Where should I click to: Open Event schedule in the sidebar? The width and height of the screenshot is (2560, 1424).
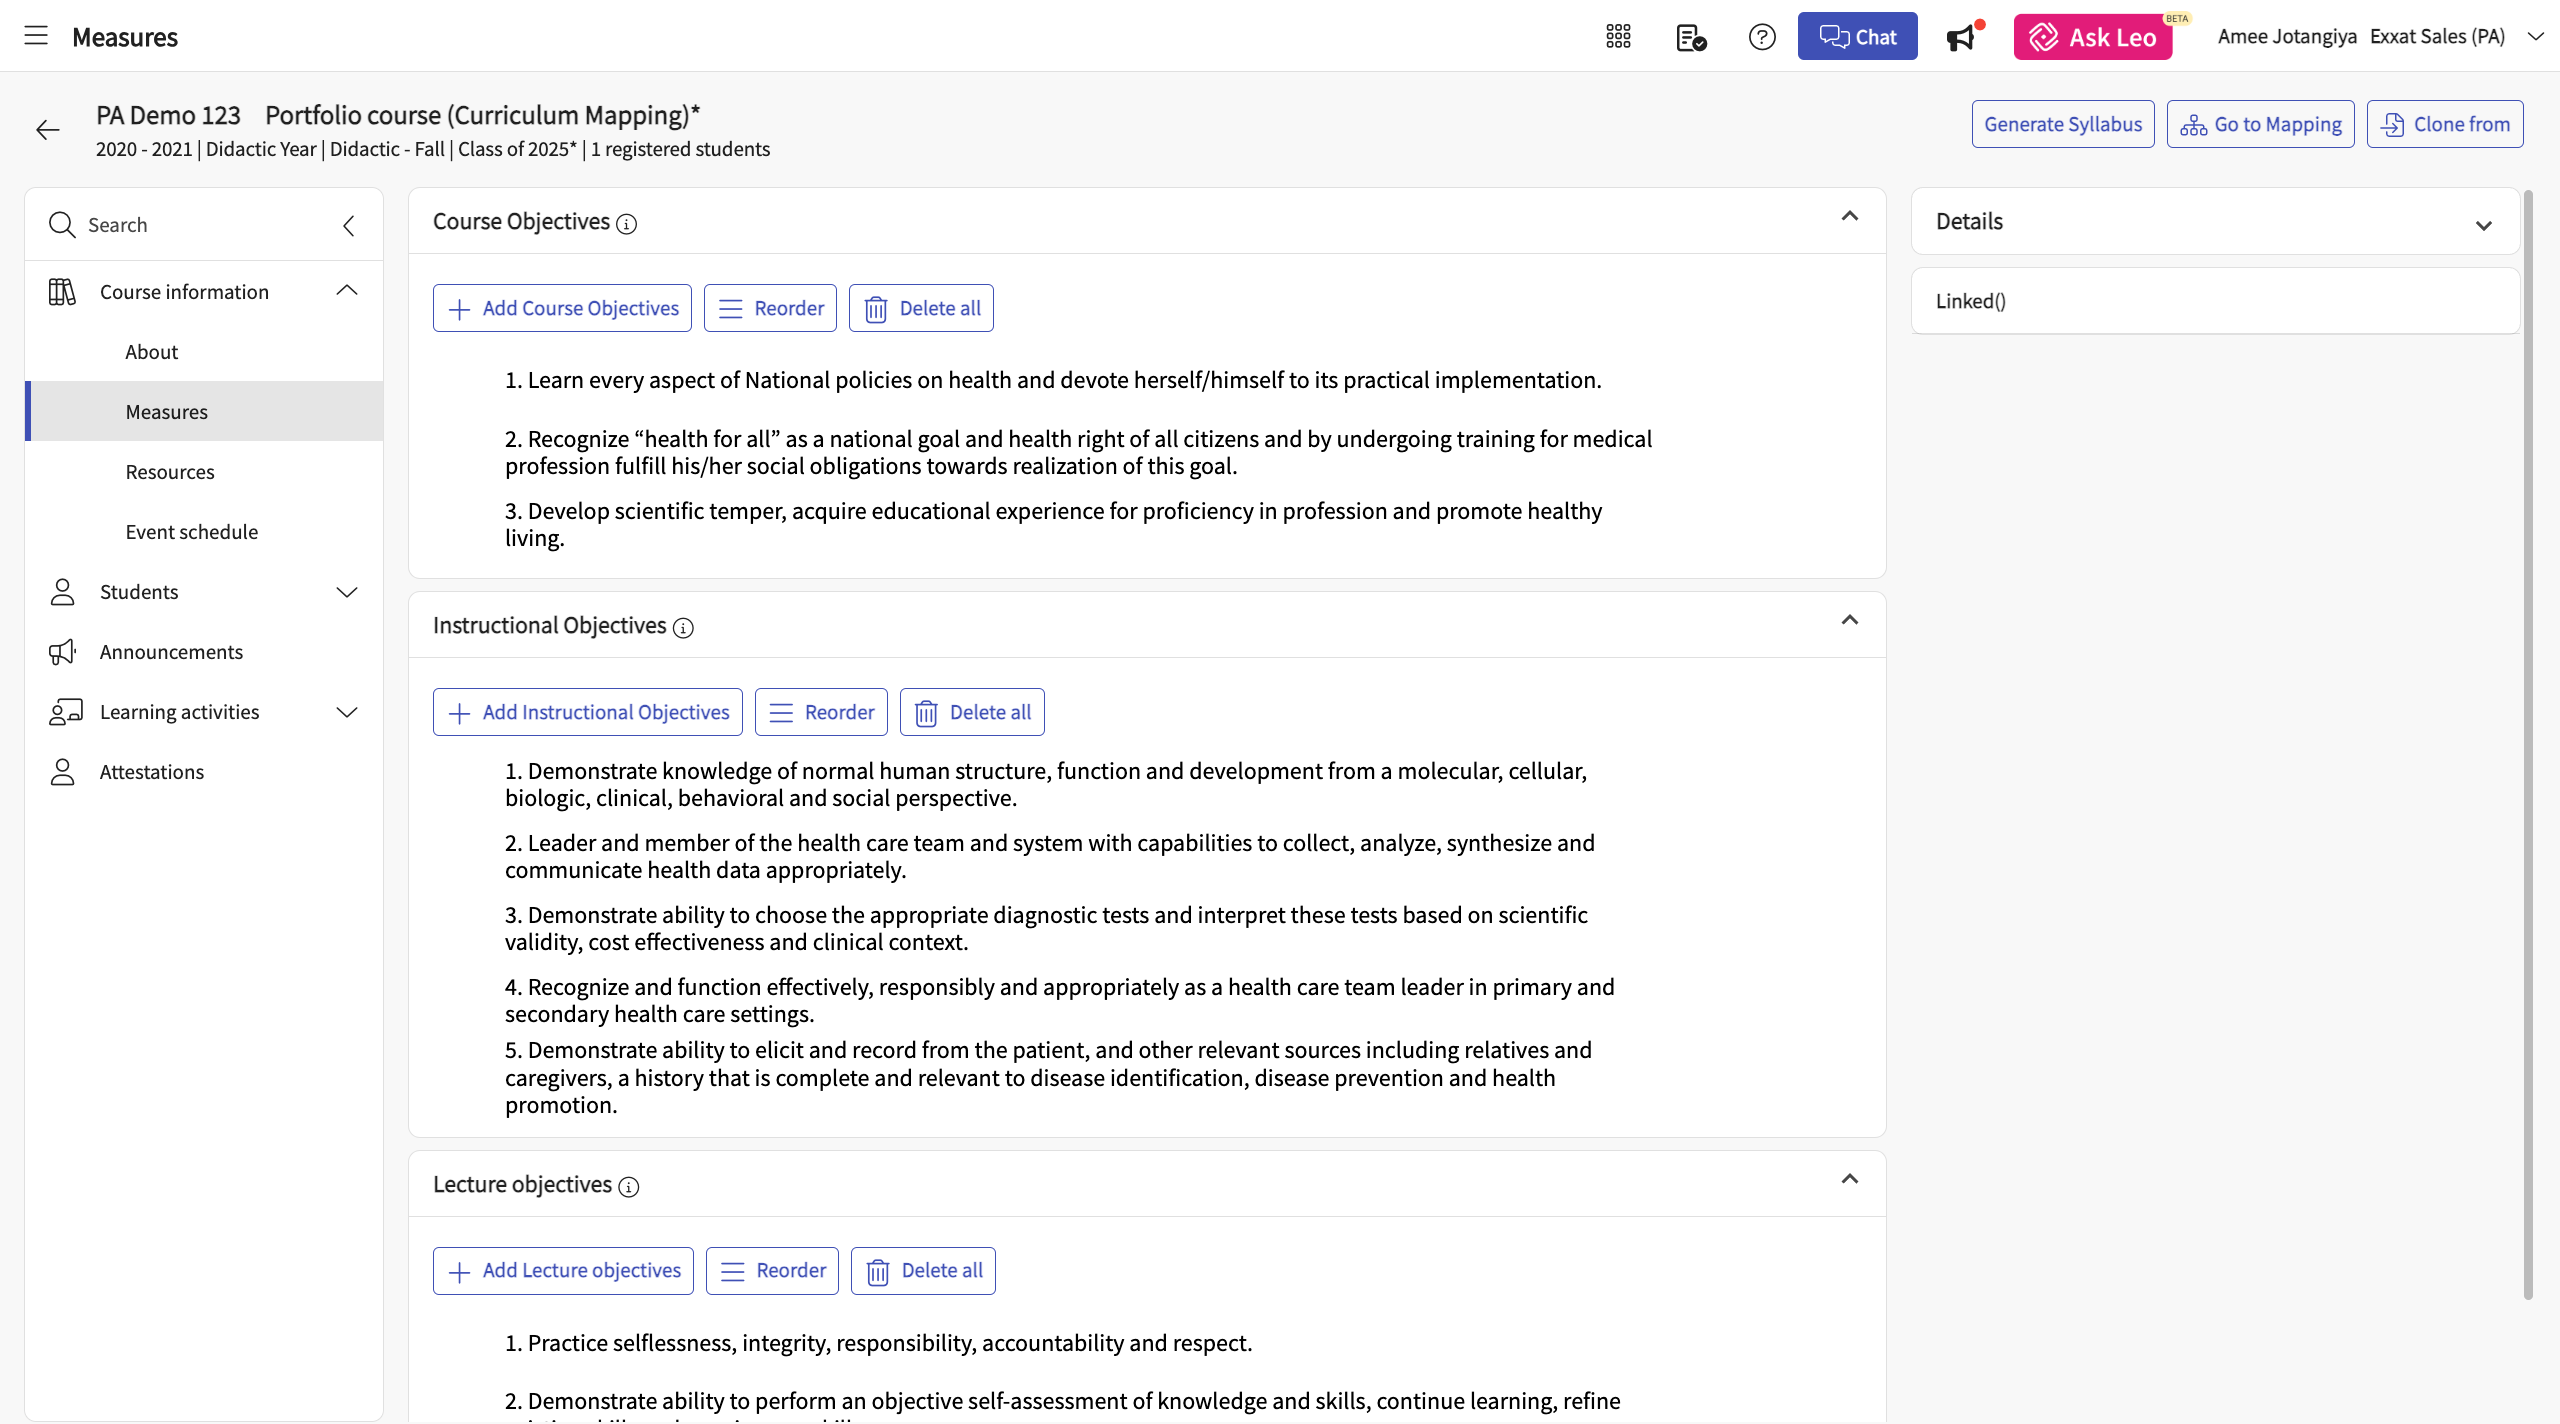pyautogui.click(x=192, y=532)
